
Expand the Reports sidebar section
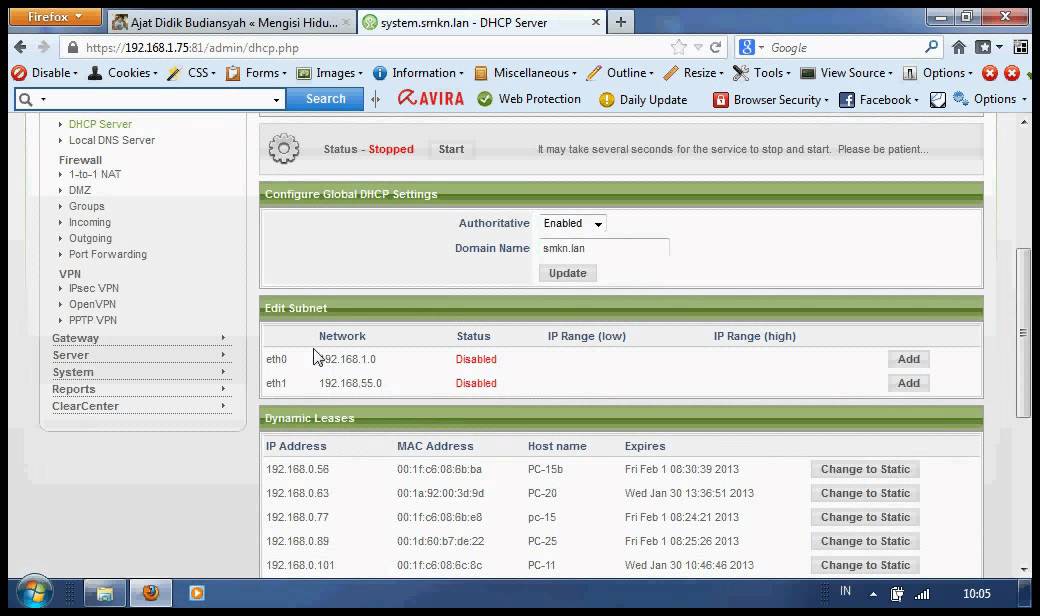click(141, 389)
